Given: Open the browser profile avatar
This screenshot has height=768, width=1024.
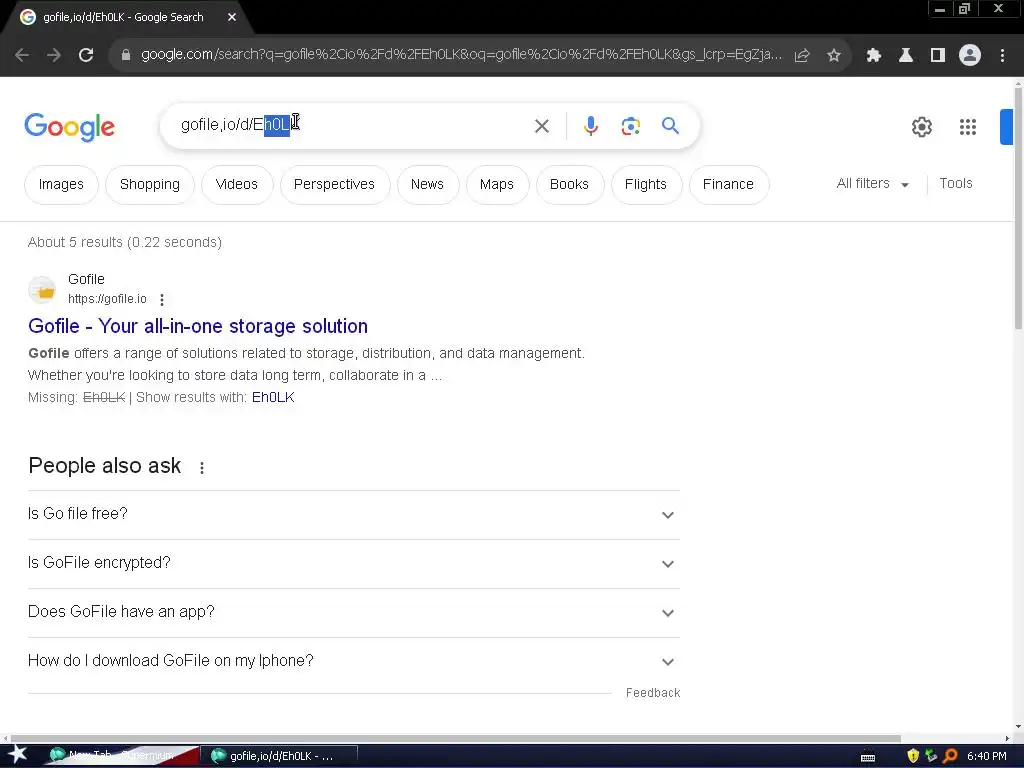Looking at the screenshot, I should tap(970, 56).
